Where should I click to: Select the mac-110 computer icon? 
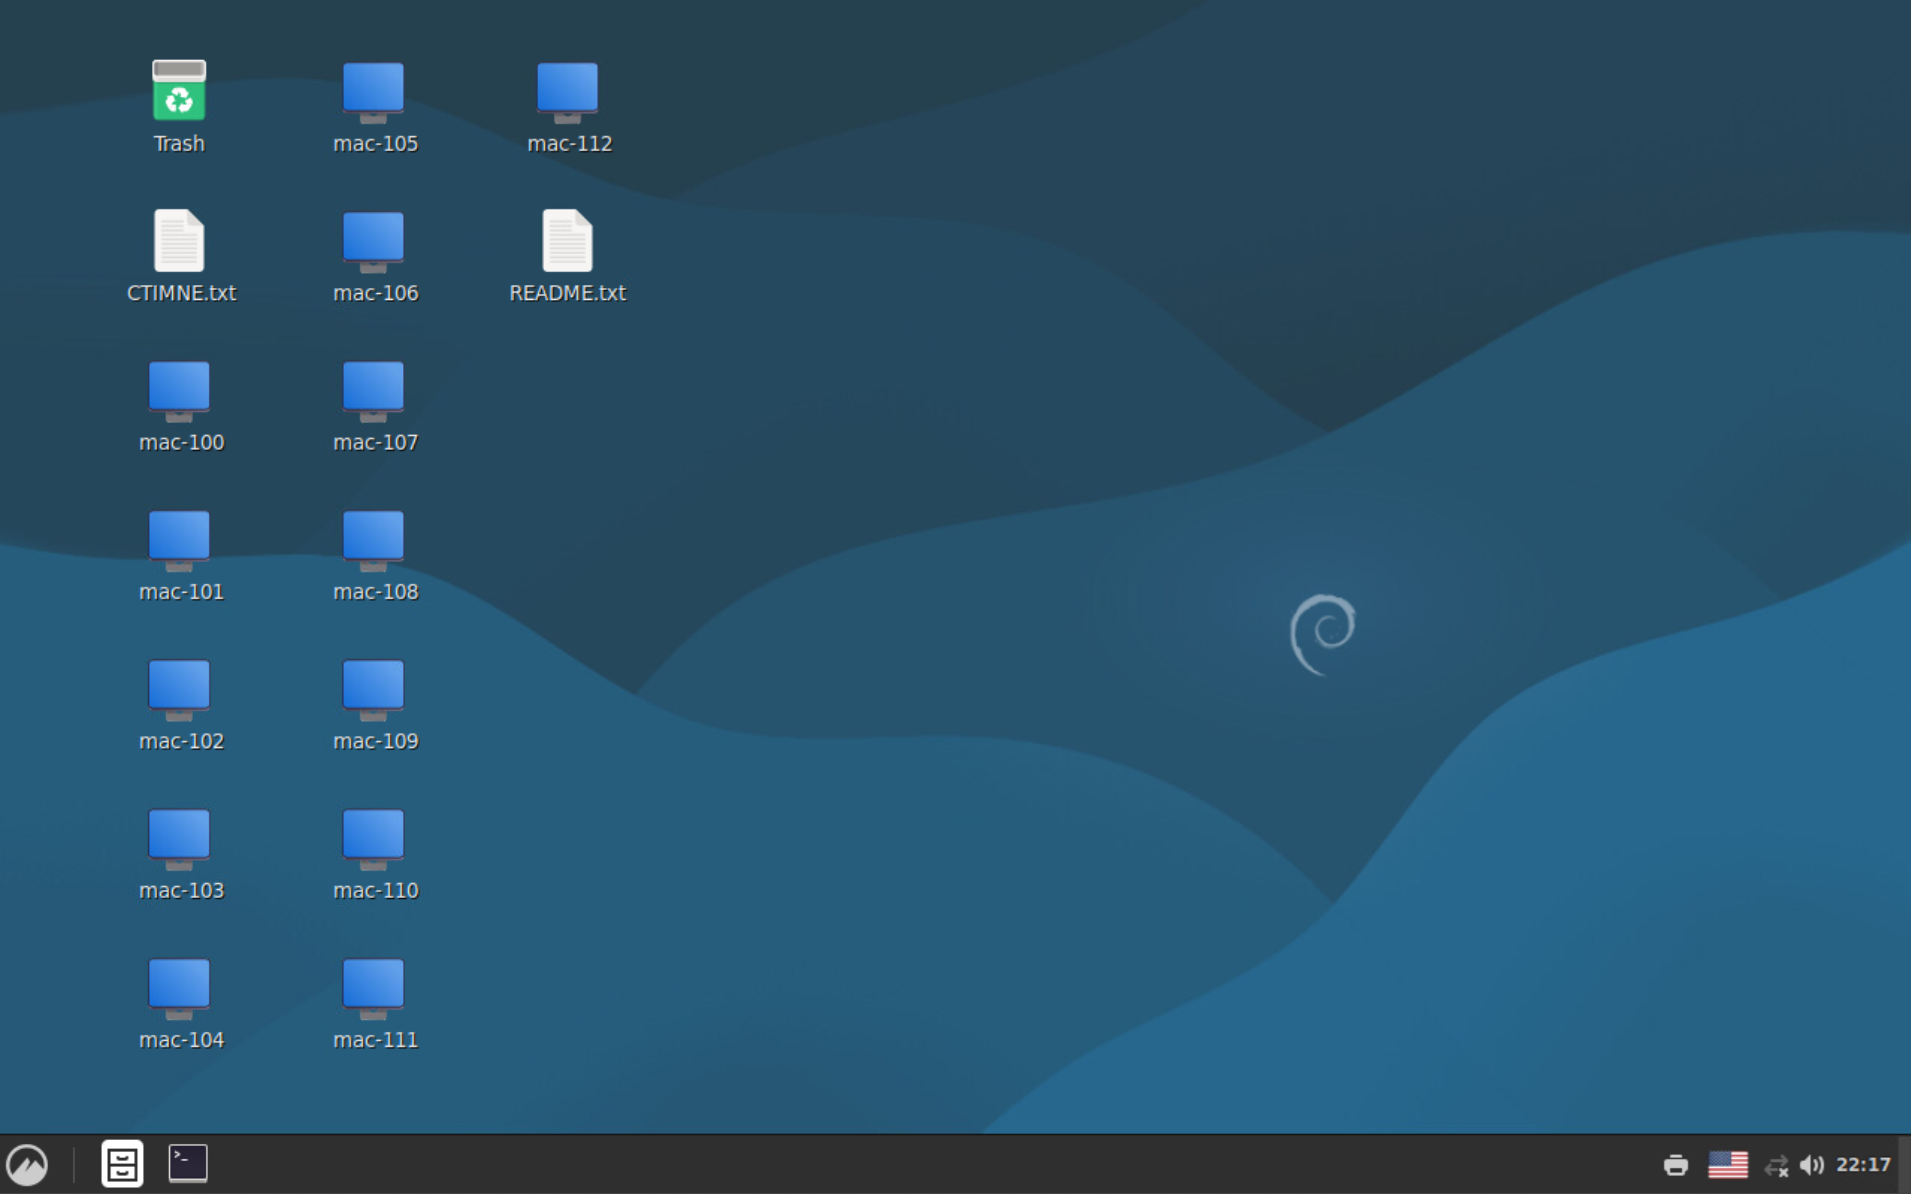point(374,838)
